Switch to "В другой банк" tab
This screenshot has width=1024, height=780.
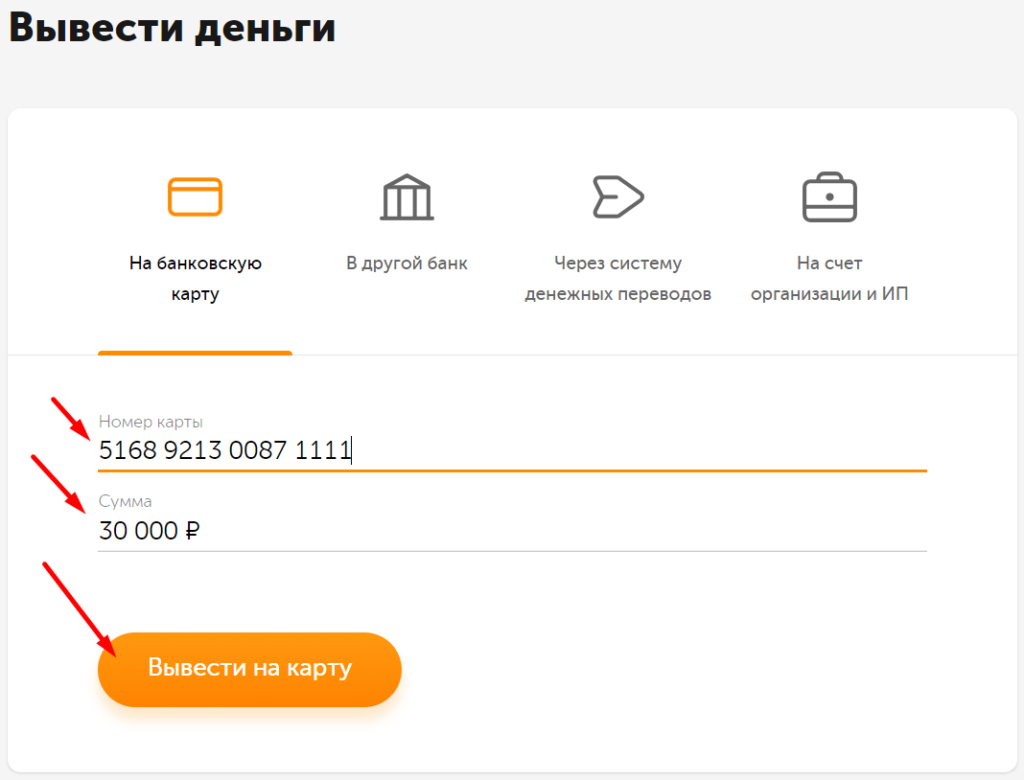tap(407, 264)
